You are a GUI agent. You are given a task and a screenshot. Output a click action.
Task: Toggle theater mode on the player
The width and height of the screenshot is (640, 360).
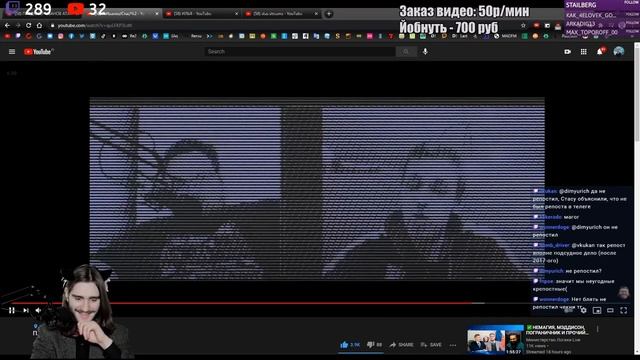610,311
